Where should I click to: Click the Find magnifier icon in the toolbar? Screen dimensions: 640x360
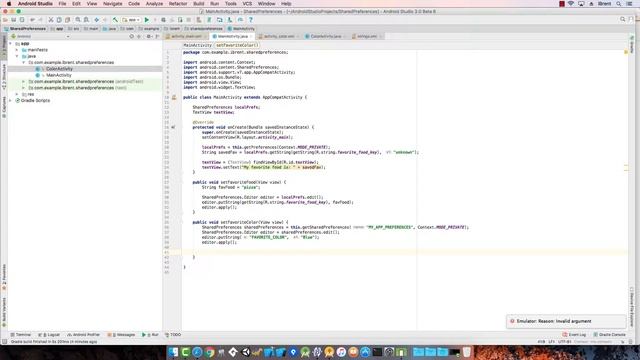coord(78,20)
